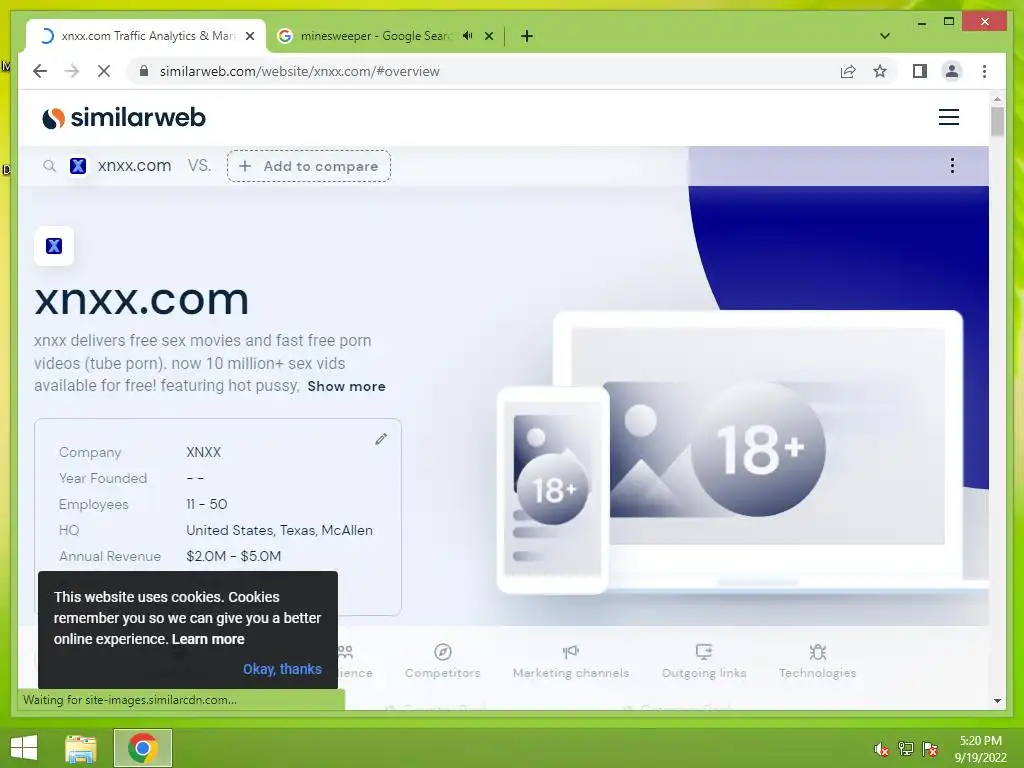This screenshot has height=768, width=1024.
Task: Bookmark this page with star icon
Action: (x=880, y=71)
